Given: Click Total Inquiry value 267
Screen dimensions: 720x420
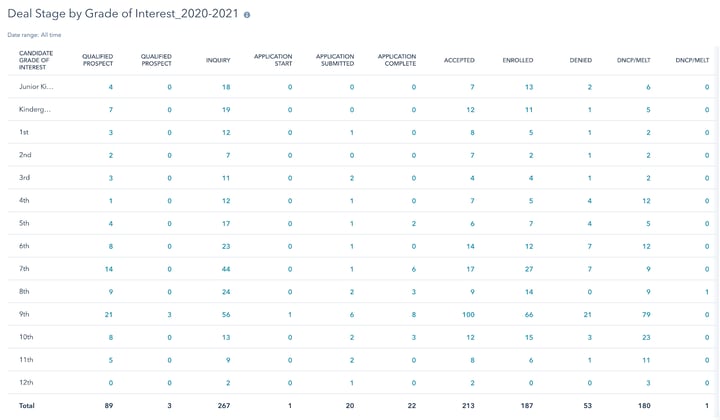Looking at the screenshot, I should click(224, 406).
